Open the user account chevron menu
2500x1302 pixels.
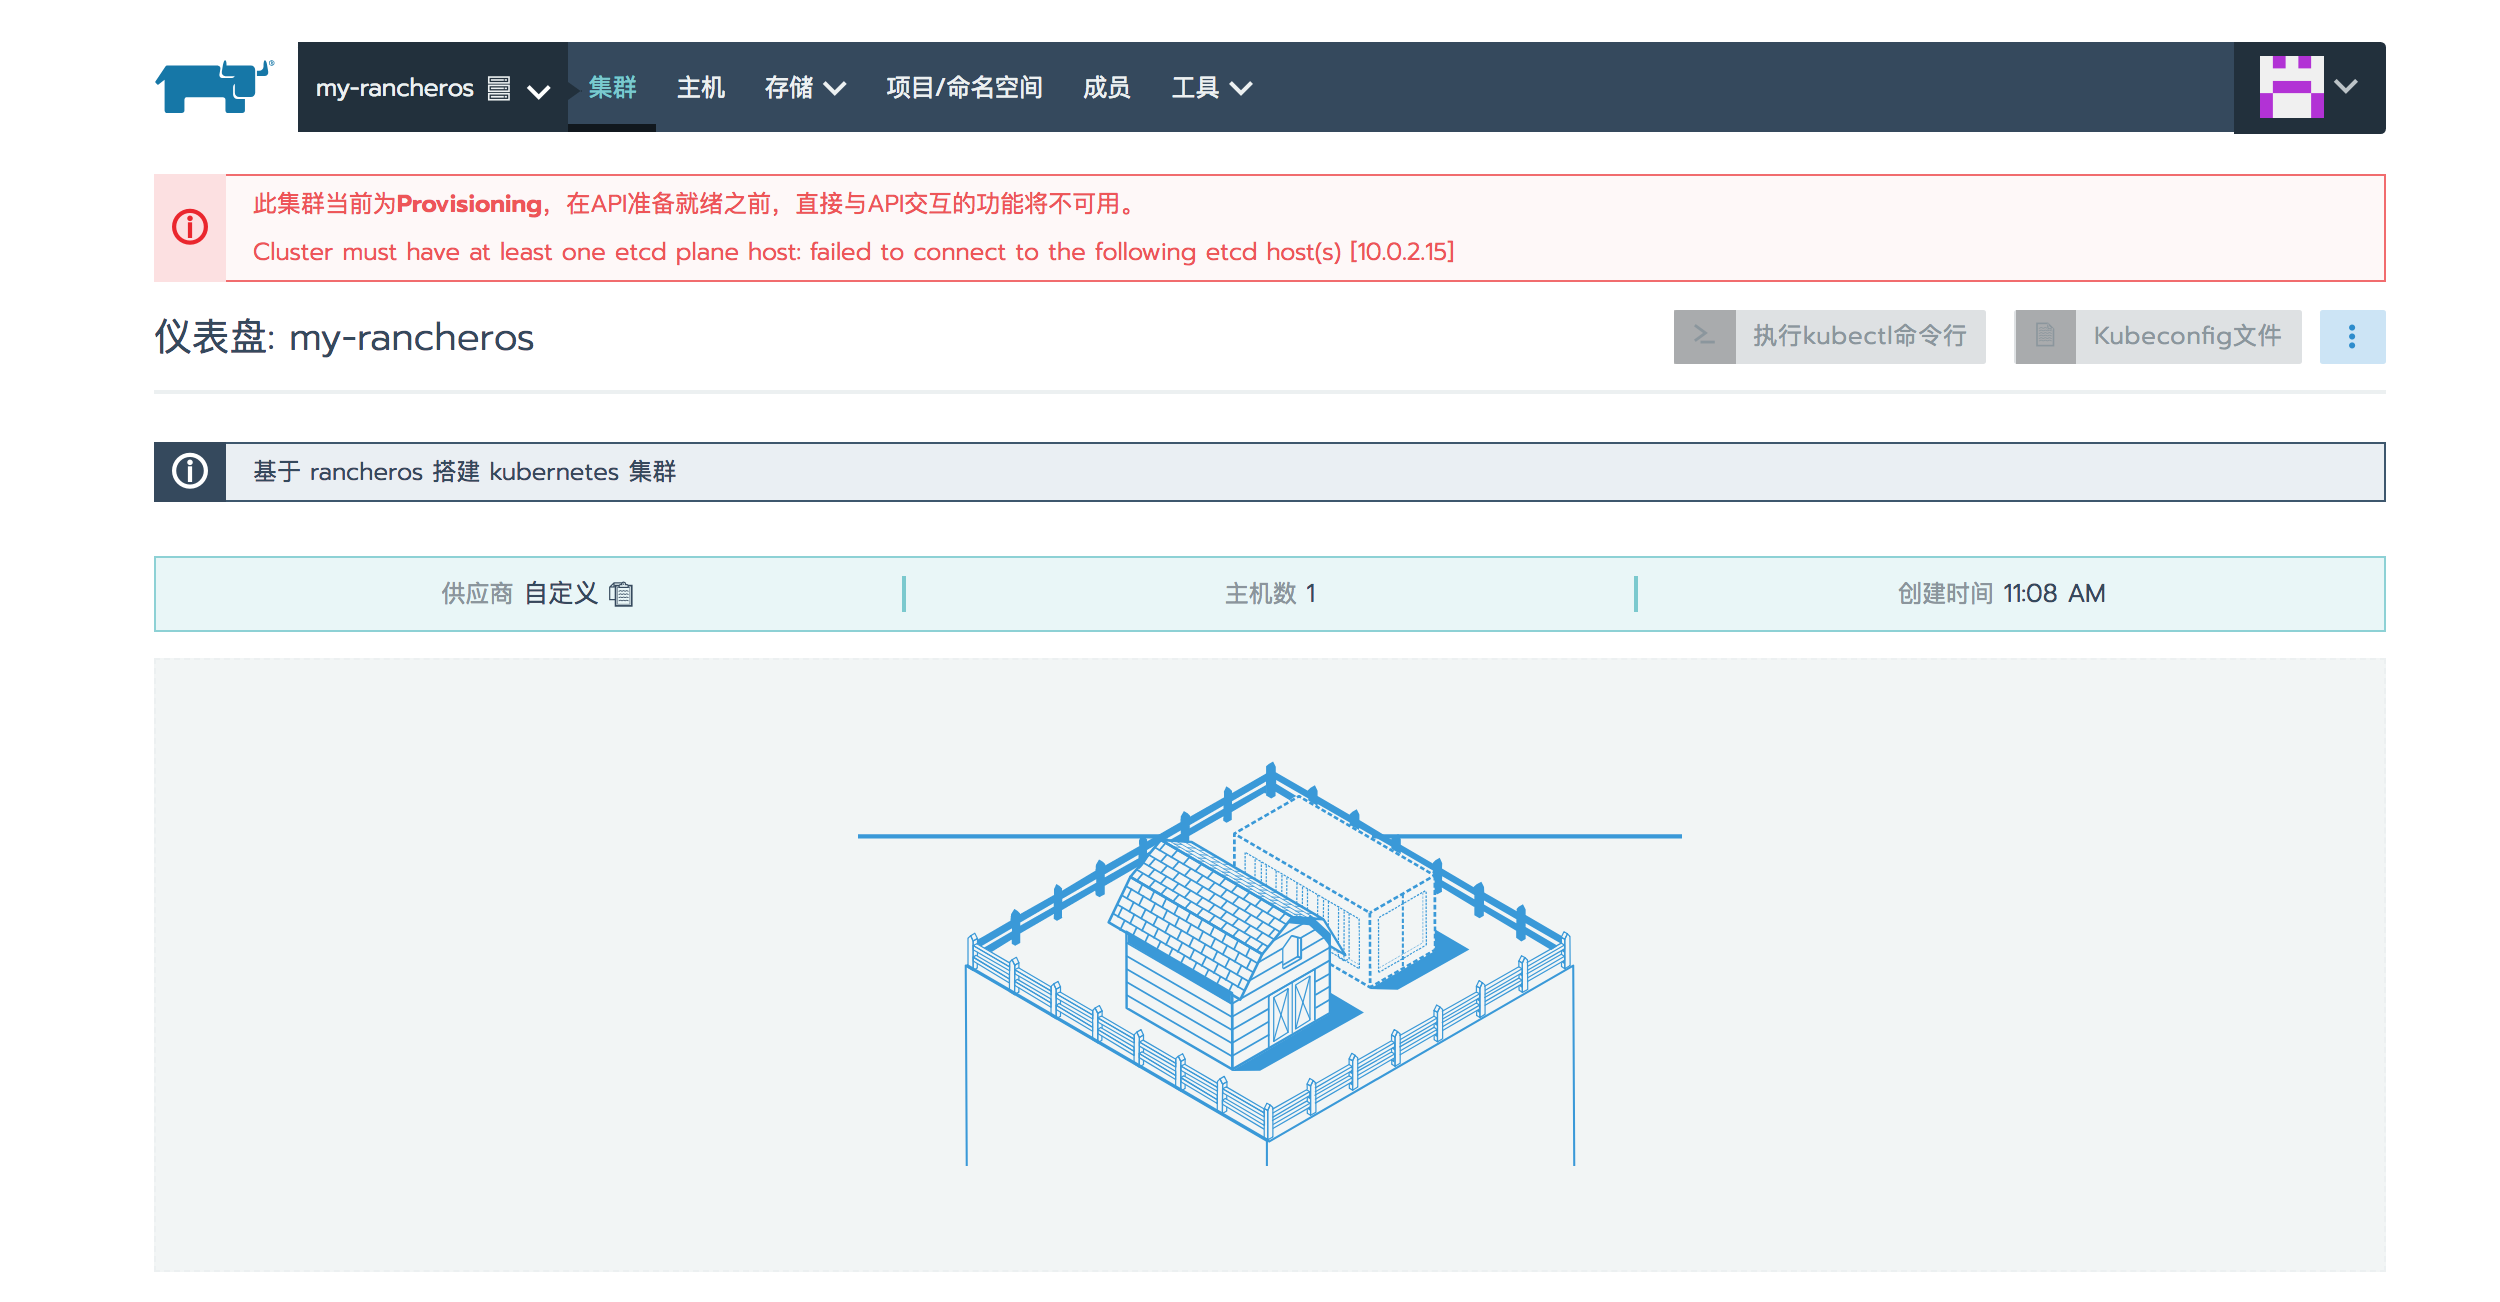pos(2345,87)
